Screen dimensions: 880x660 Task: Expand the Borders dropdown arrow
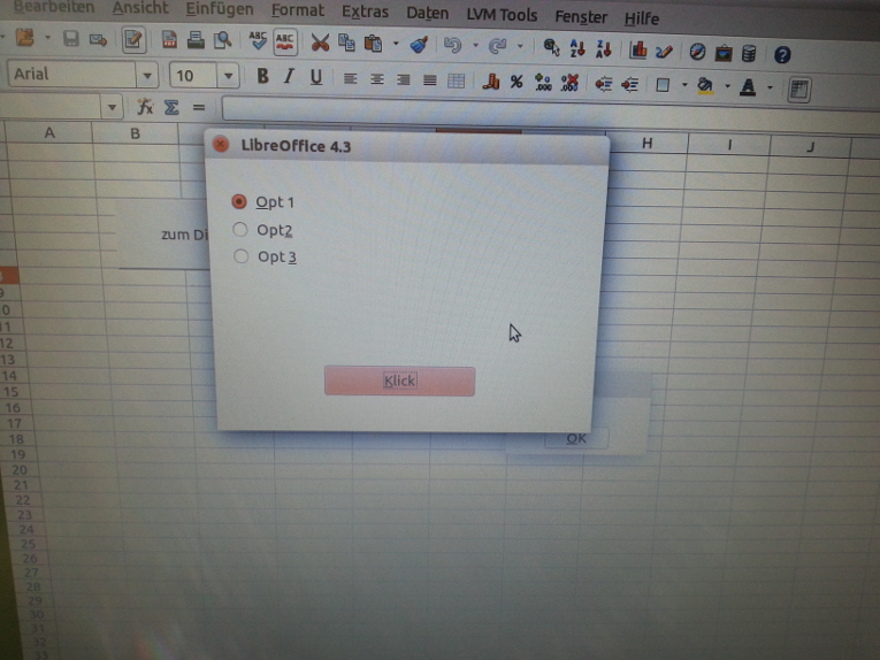point(685,85)
